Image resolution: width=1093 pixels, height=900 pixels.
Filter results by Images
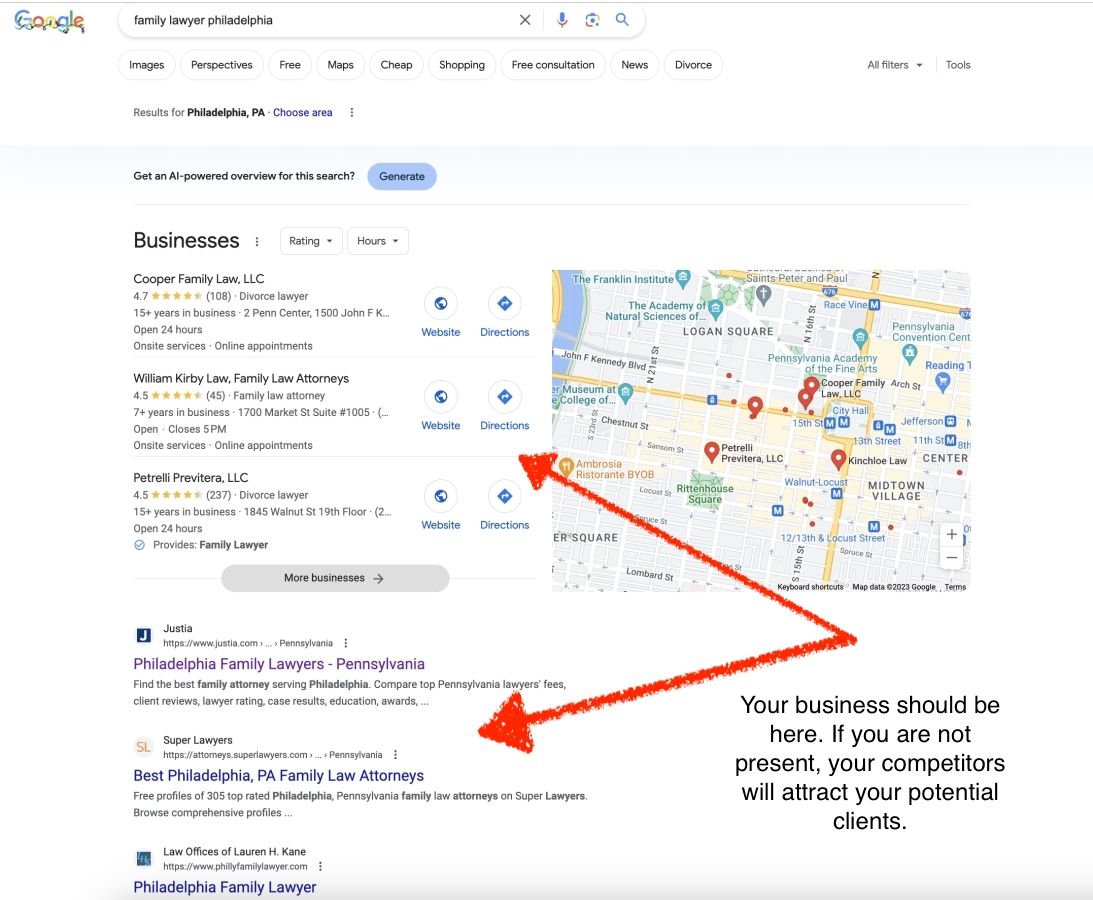[146, 65]
